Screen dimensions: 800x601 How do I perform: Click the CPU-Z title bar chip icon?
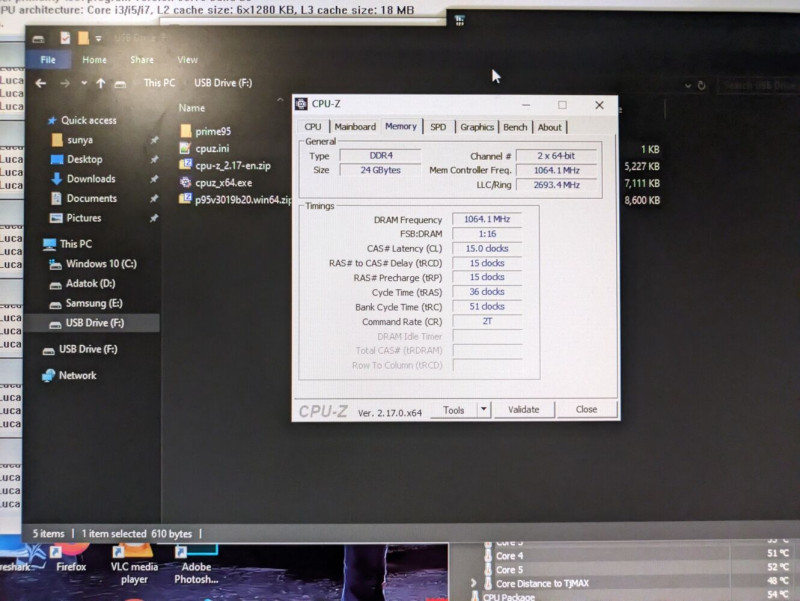pyautogui.click(x=301, y=104)
